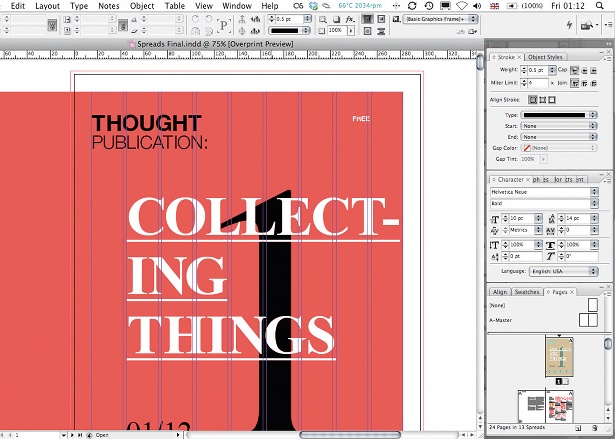Click the Gap Tint slider arrow button
Screen dimensions: 615x439
pyautogui.click(x=543, y=159)
